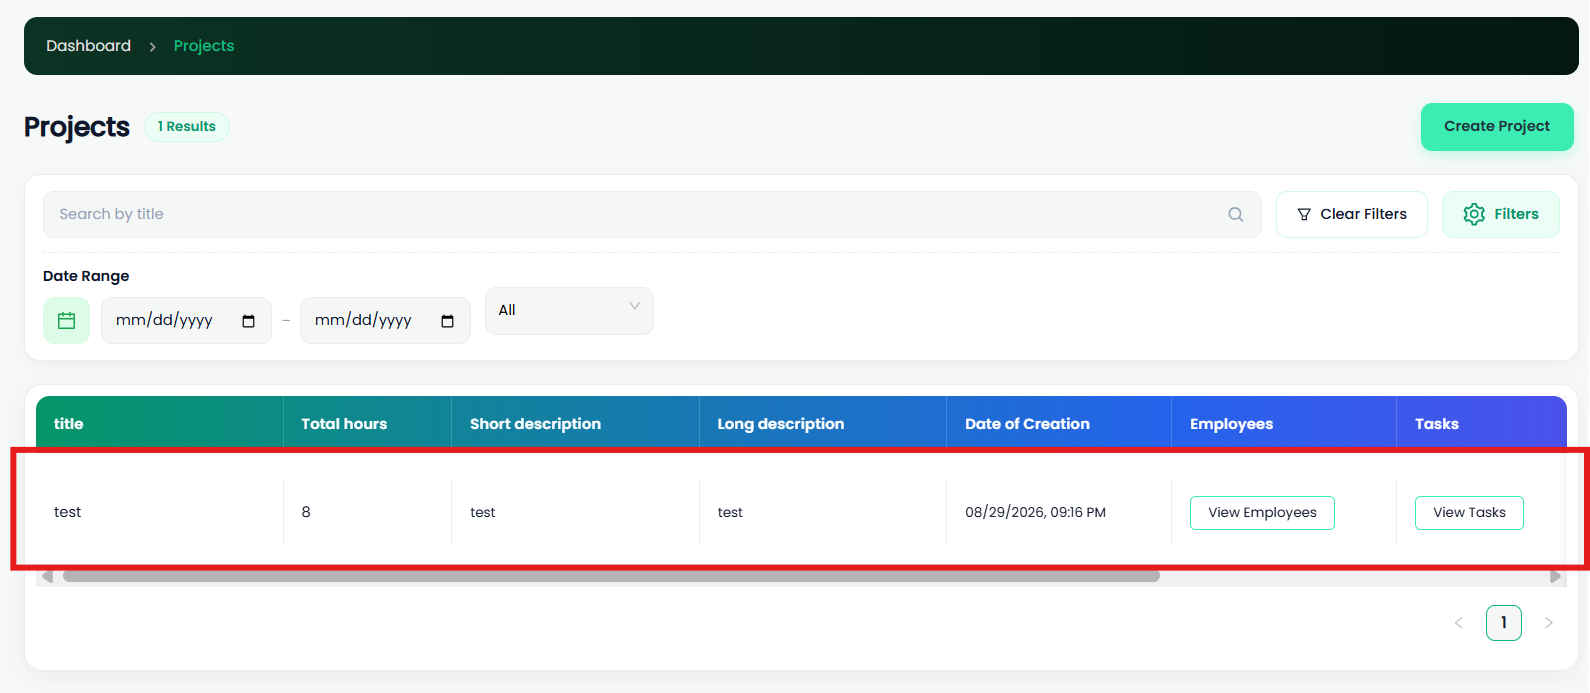Click the end date input field
This screenshot has width=1590, height=693.
tap(385, 321)
